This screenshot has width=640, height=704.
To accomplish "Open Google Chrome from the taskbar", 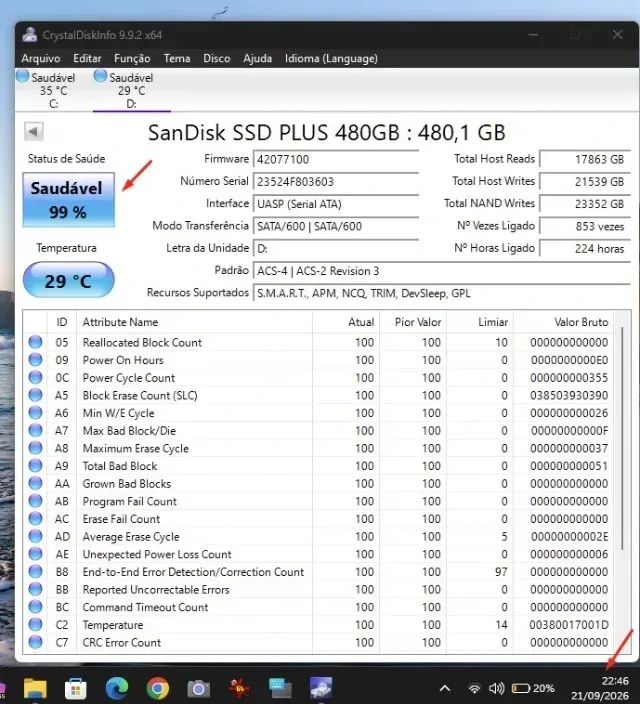I will point(158,688).
